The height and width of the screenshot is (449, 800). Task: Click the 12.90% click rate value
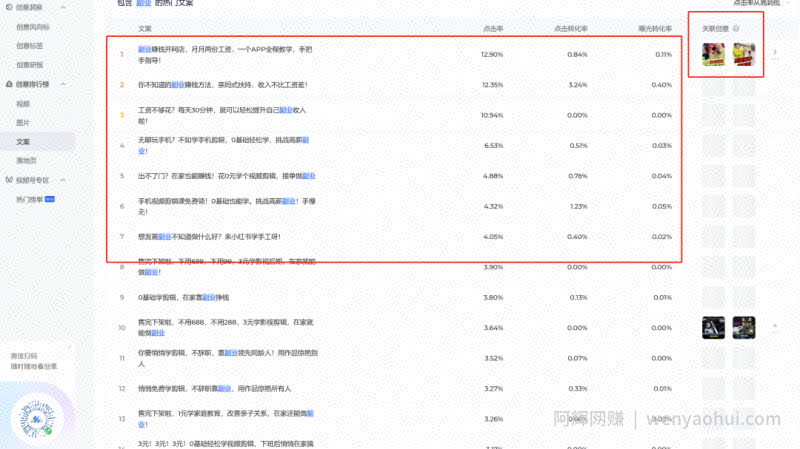click(x=492, y=54)
